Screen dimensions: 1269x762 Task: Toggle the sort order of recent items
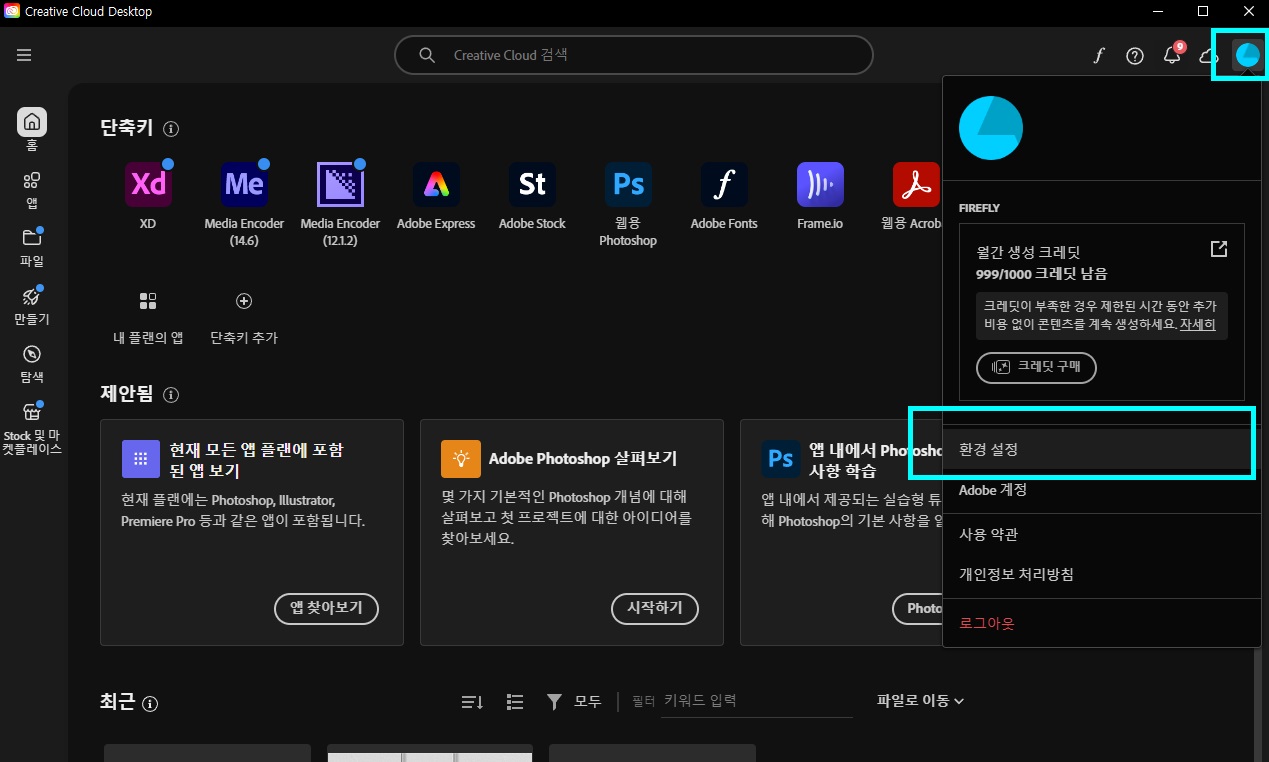click(470, 701)
